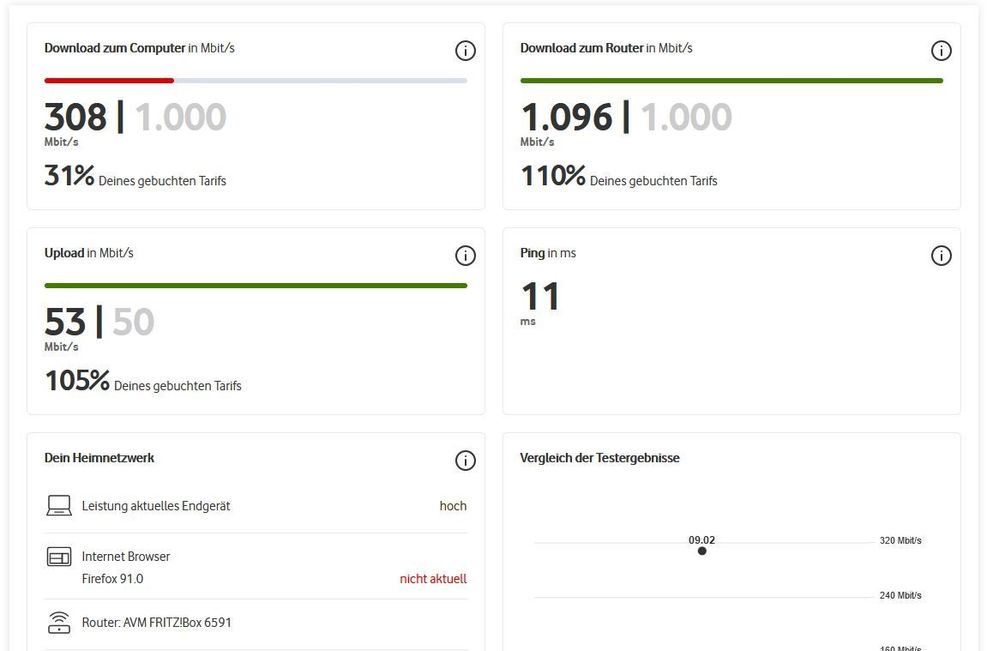This screenshot has height=651, width=999.
Task: Click the Internet Browser window icon
Action: tap(59, 557)
